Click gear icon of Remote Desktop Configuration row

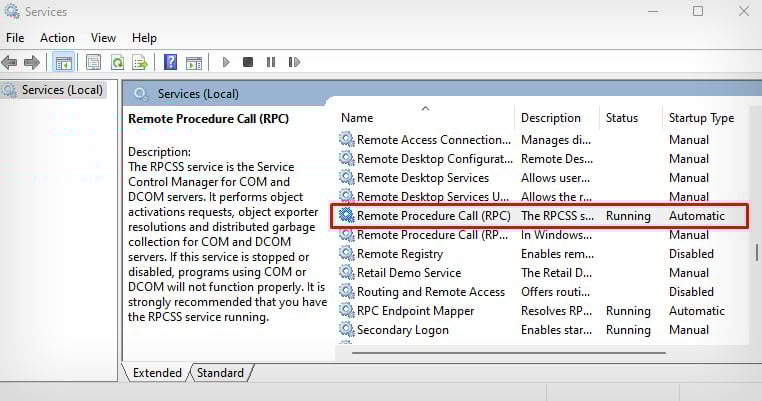click(x=346, y=158)
